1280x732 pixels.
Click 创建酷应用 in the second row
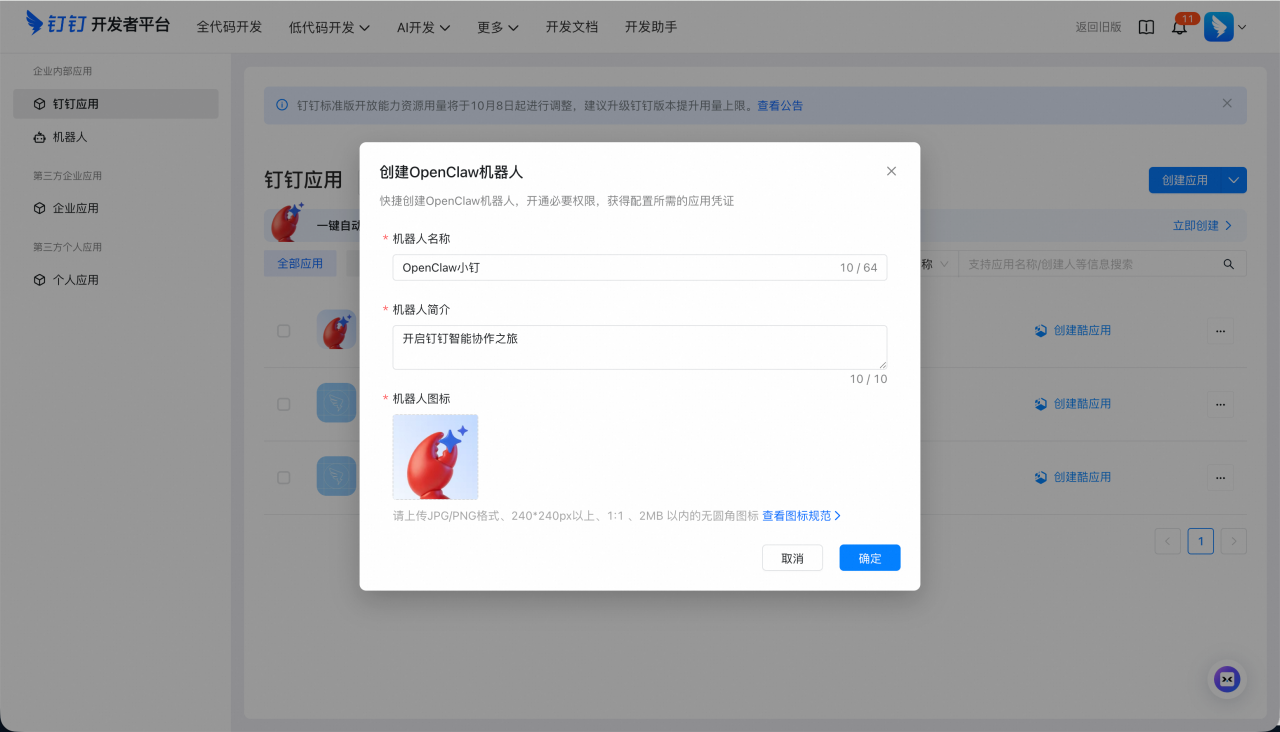pyautogui.click(x=1073, y=404)
